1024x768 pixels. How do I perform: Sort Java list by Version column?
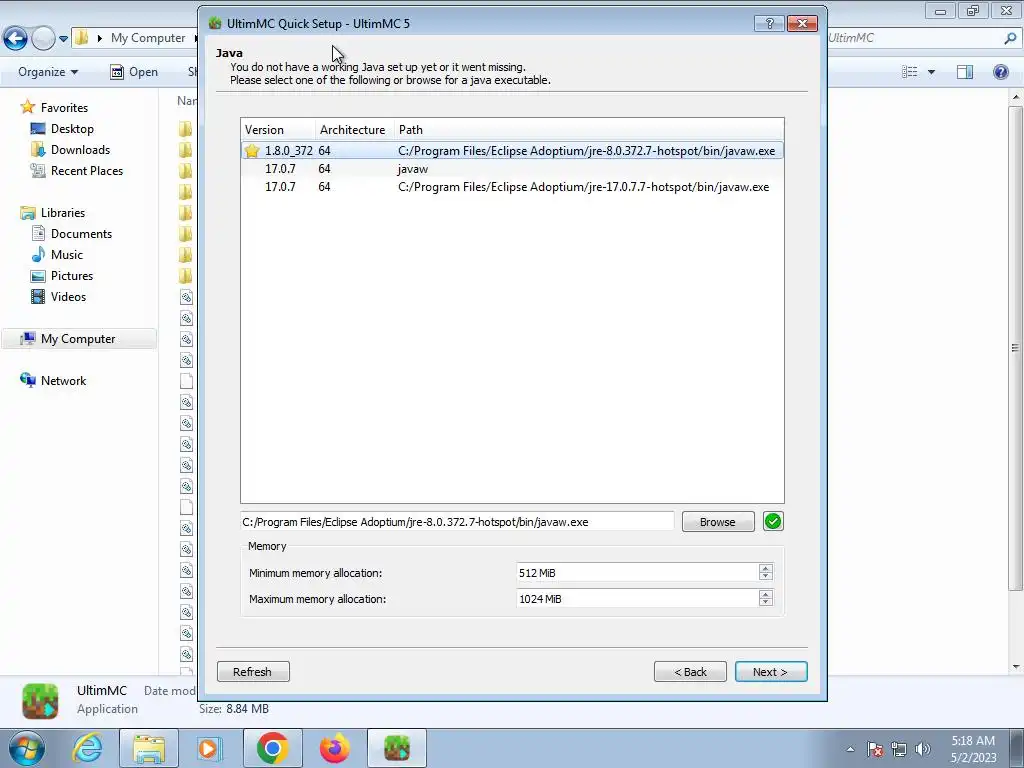click(x=278, y=130)
